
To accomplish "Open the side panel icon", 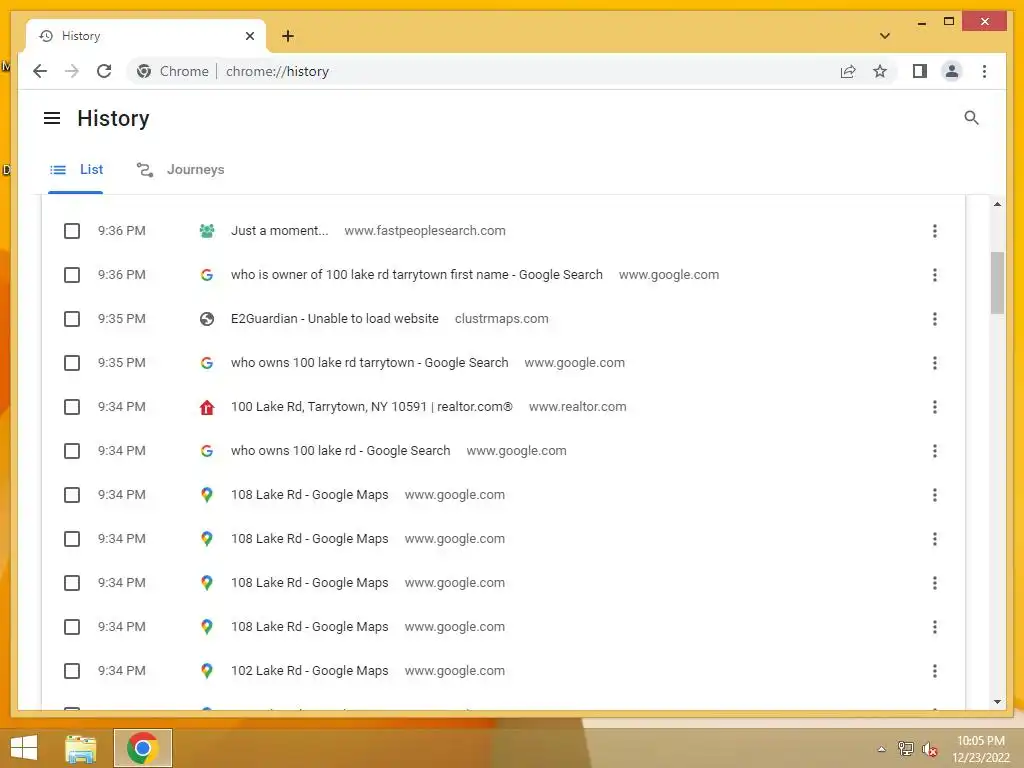I will pyautogui.click(x=920, y=71).
